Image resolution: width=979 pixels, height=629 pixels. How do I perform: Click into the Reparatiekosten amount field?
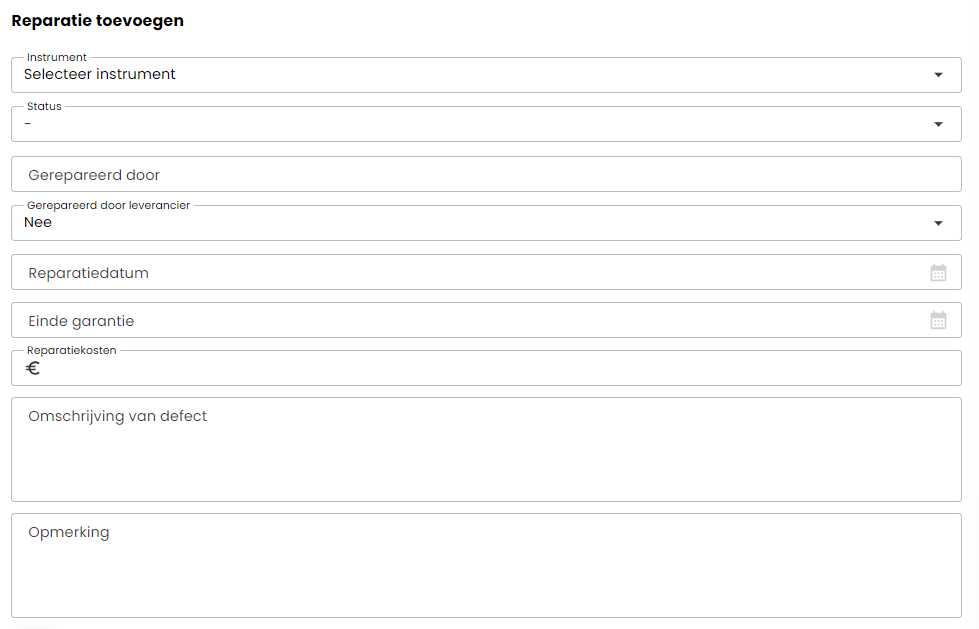coord(486,368)
